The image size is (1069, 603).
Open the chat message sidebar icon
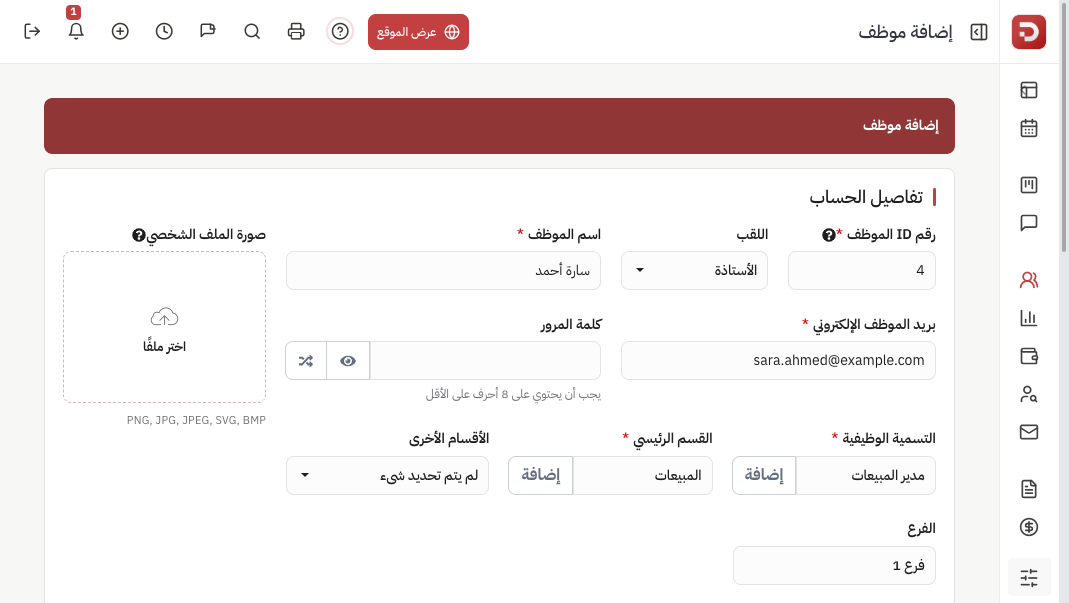(1029, 223)
